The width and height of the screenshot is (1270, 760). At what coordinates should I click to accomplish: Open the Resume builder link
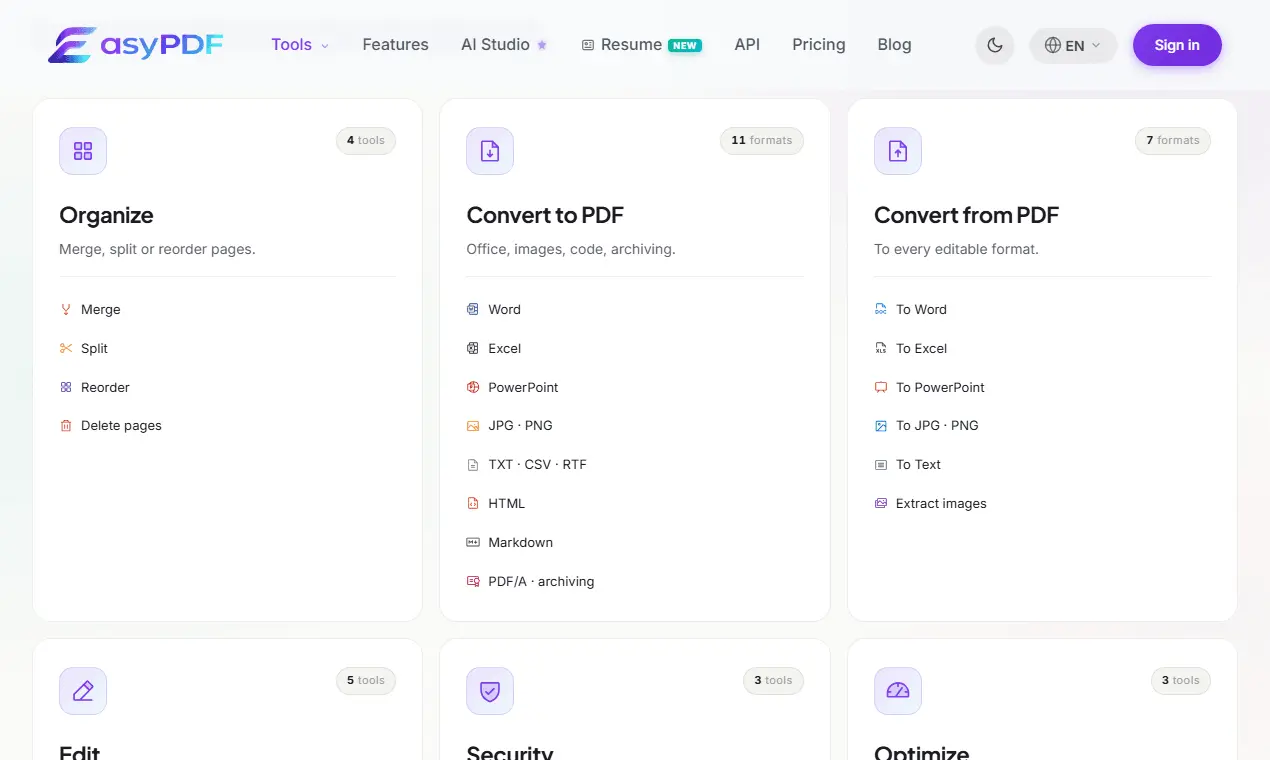tap(641, 44)
